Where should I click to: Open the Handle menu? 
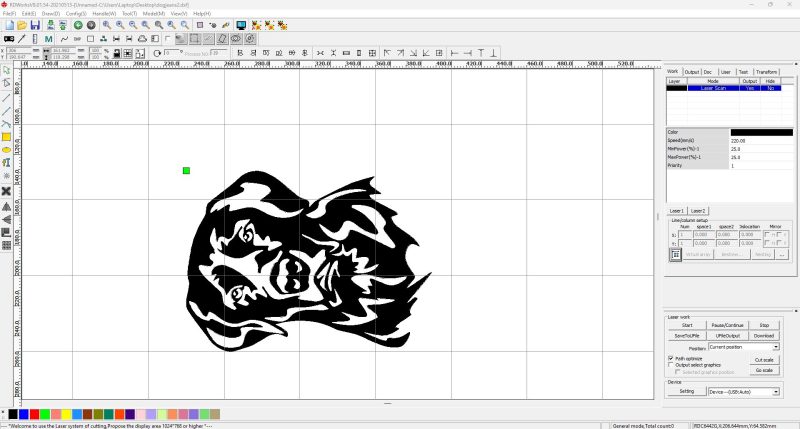[x=104, y=14]
